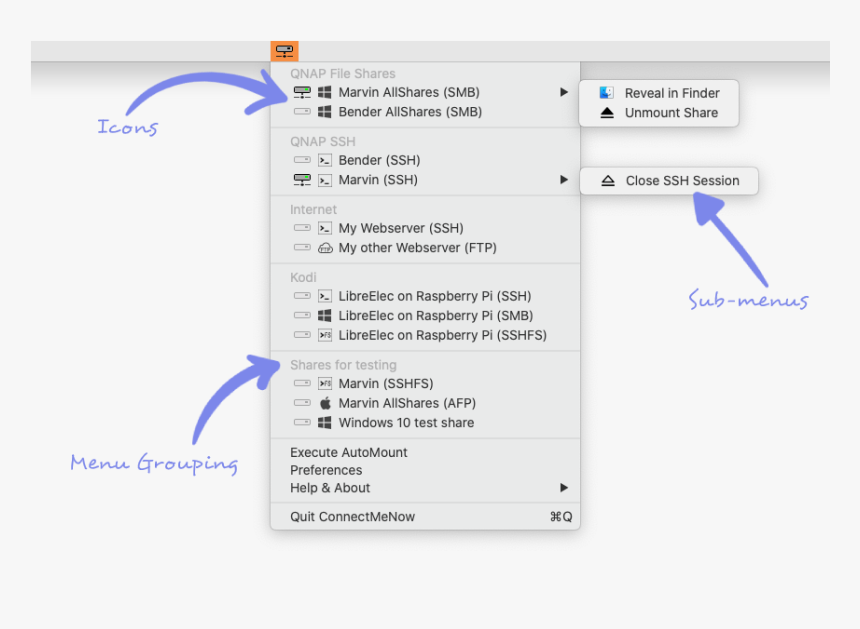Click Windows logo icon of Marvin AllShares (SMB)

pyautogui.click(x=325, y=92)
